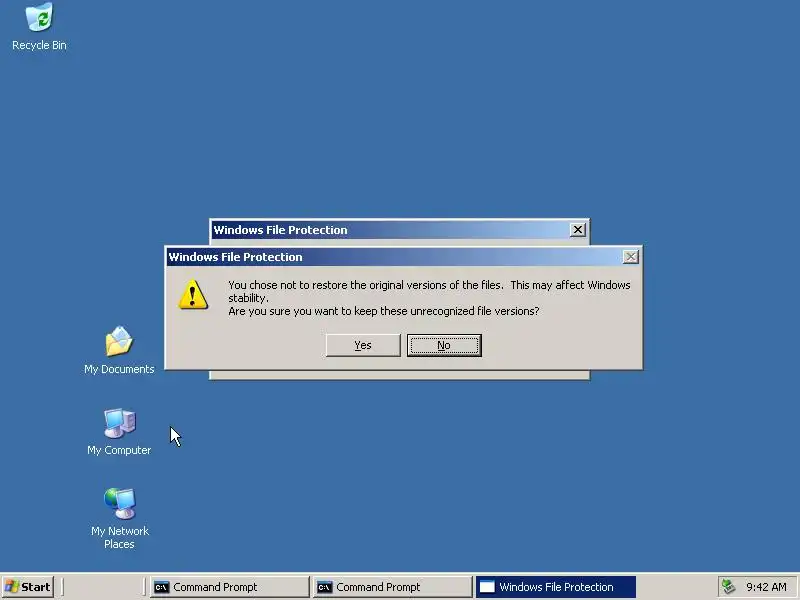The width and height of the screenshot is (800, 600).
Task: Select the My Network Places icon
Action: [119, 518]
